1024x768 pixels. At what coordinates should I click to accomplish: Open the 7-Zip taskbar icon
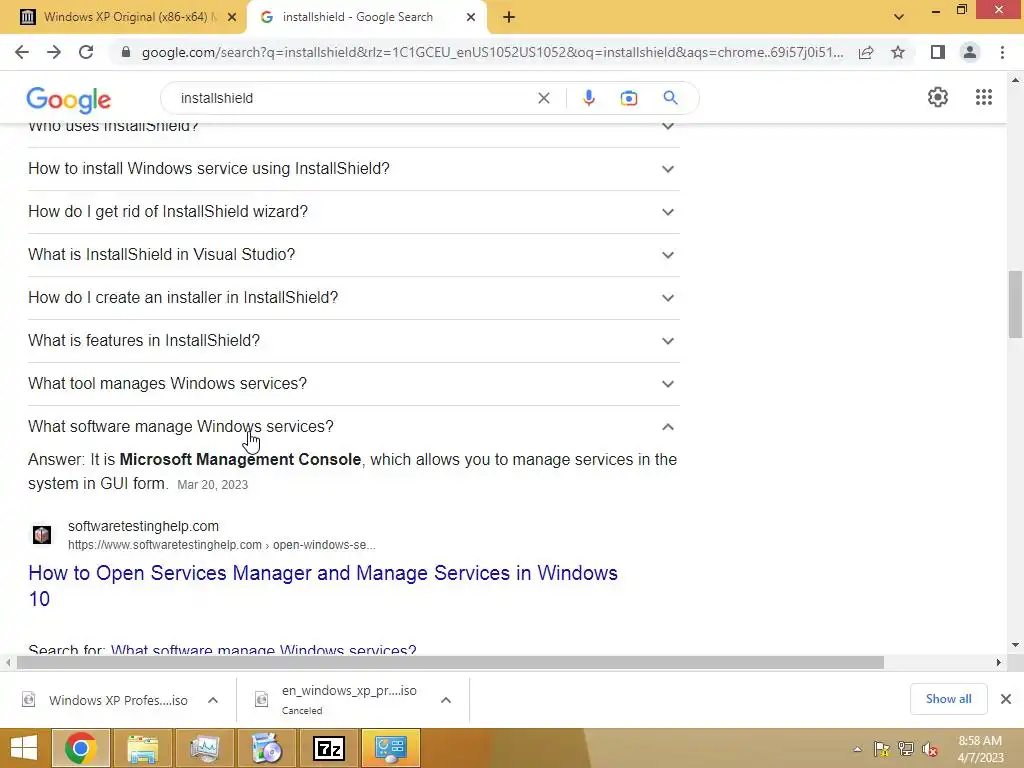click(x=328, y=748)
